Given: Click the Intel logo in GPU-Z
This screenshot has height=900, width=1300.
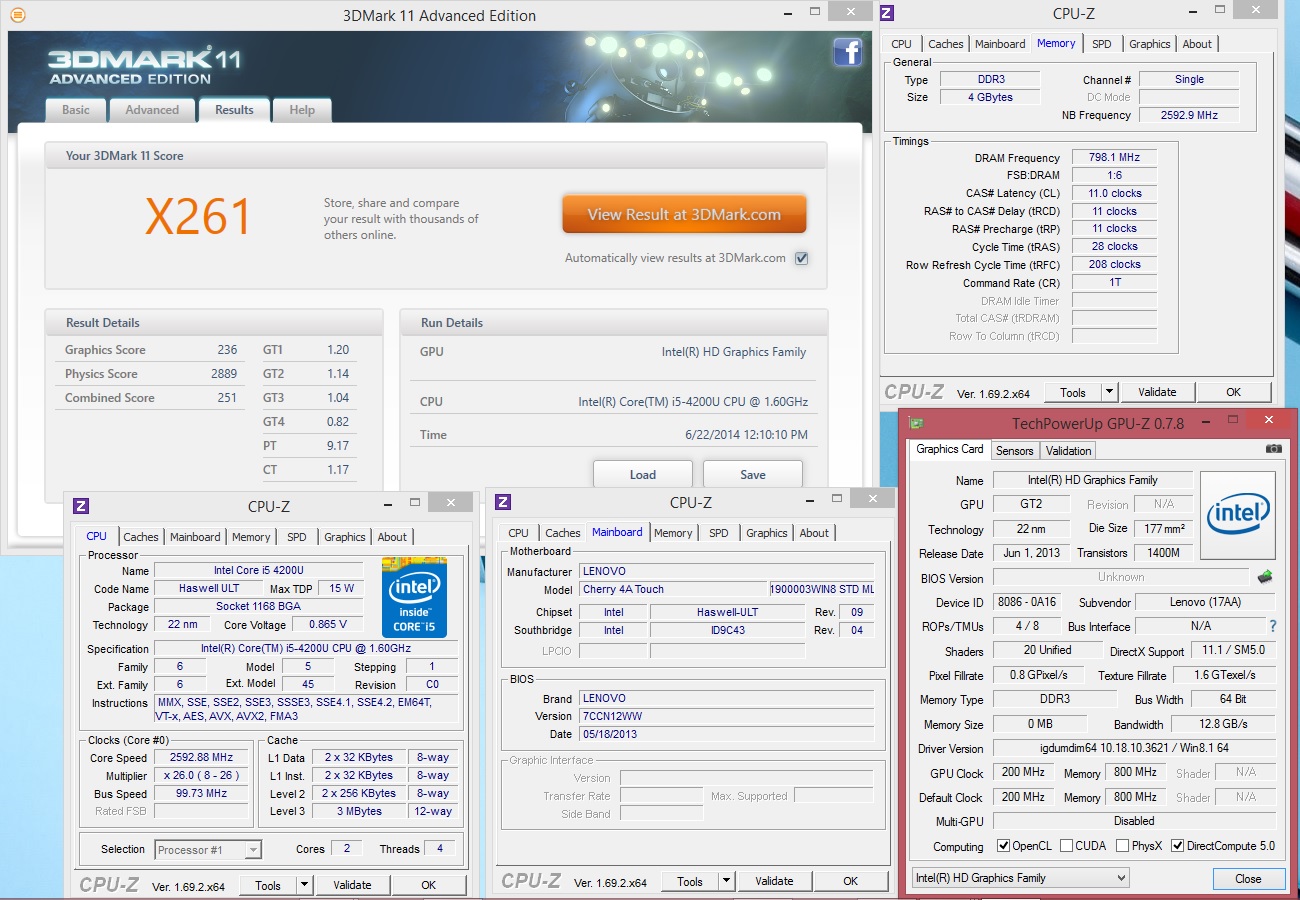Looking at the screenshot, I should [x=1238, y=515].
